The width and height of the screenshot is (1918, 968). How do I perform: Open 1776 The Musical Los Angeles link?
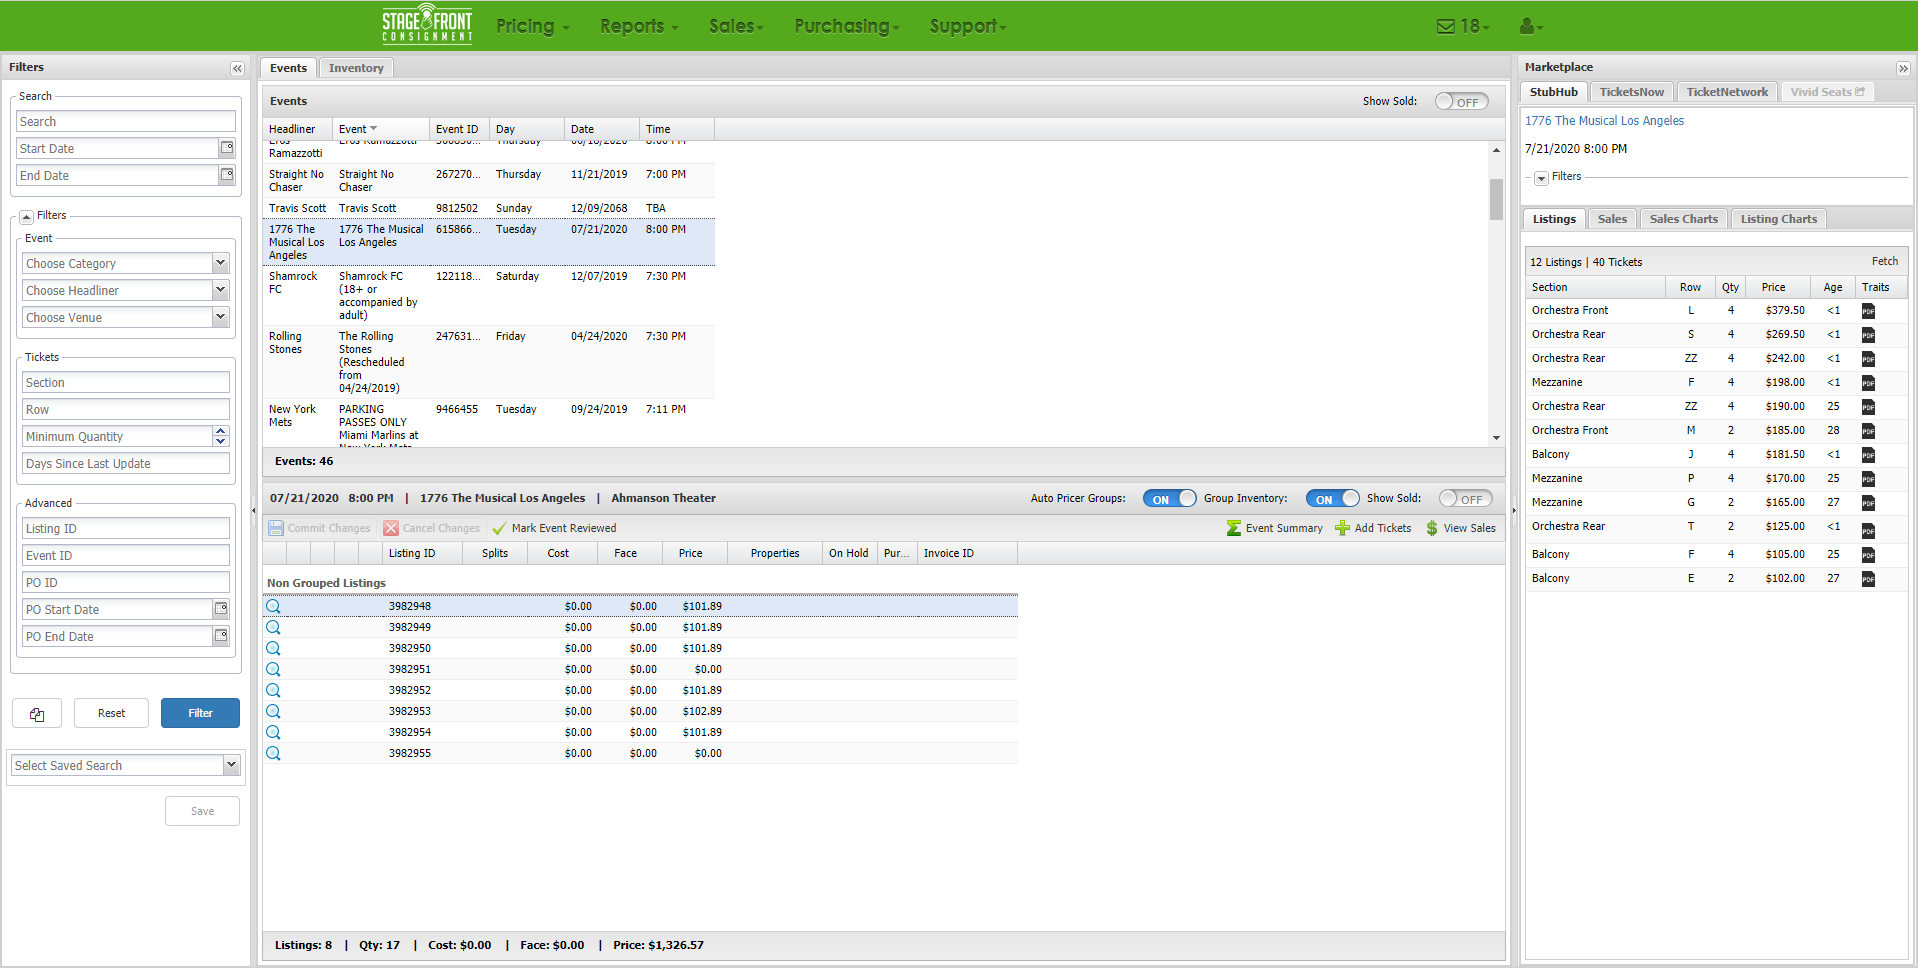click(x=1604, y=121)
